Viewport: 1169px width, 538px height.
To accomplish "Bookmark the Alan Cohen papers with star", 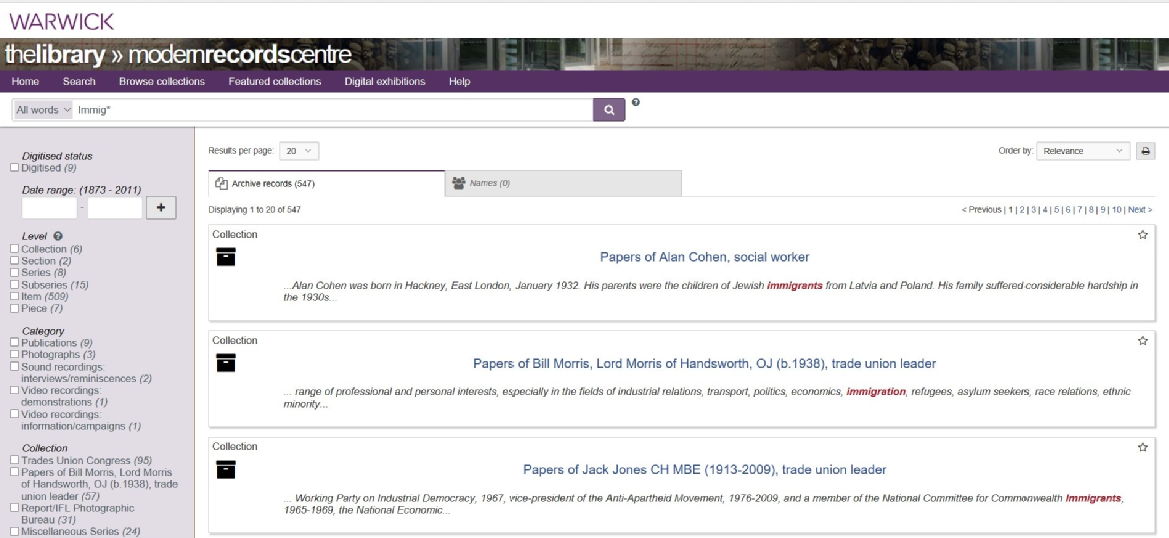I will coord(1143,235).
